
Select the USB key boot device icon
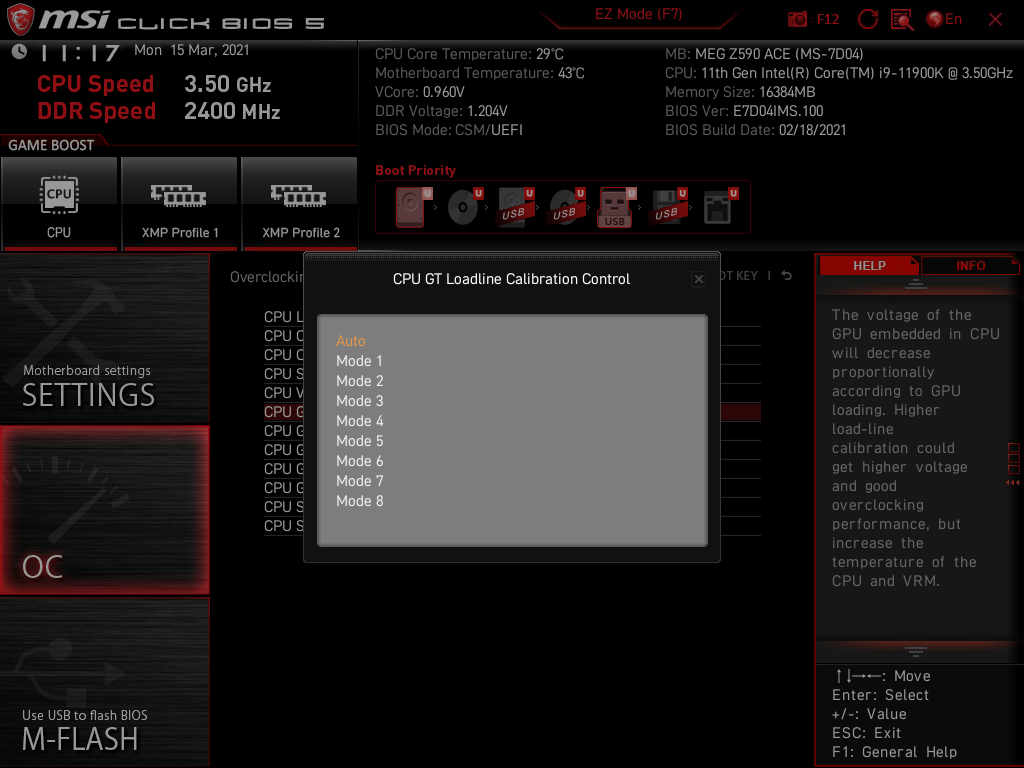(x=616, y=207)
